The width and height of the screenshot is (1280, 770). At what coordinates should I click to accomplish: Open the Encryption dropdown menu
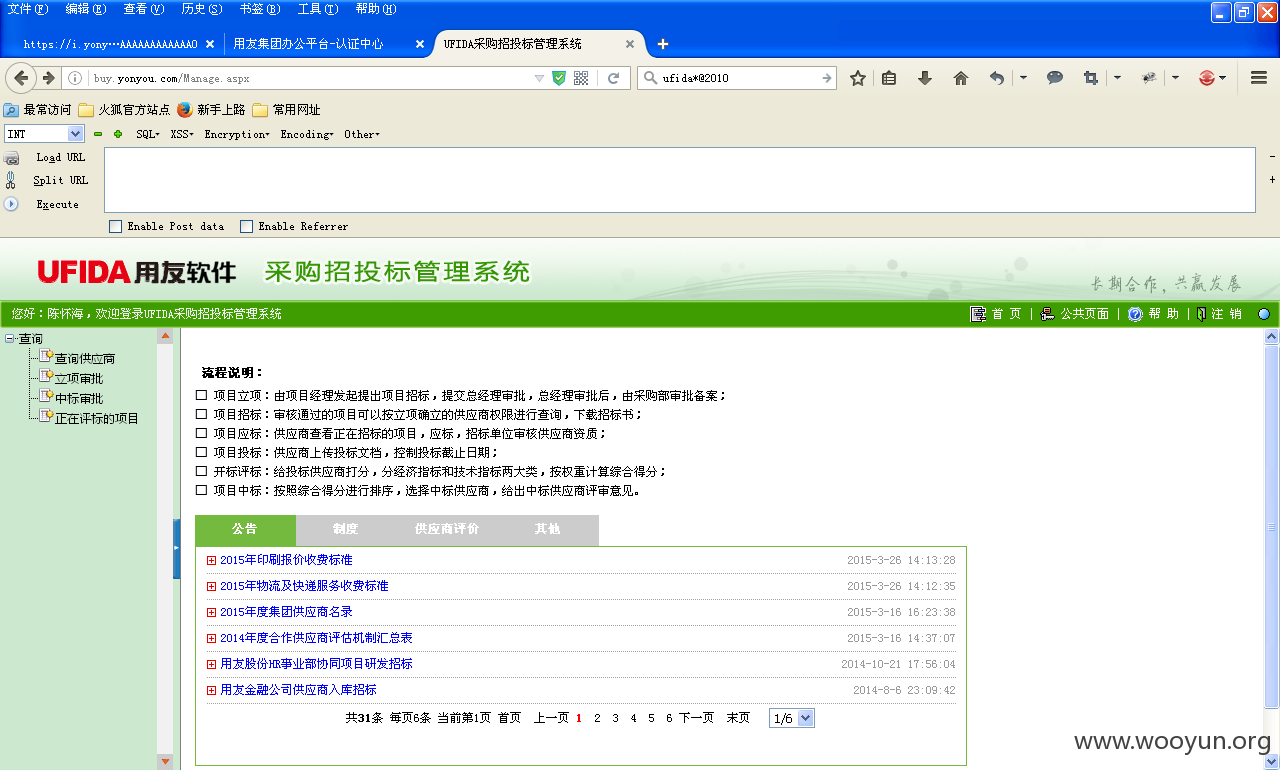237,134
